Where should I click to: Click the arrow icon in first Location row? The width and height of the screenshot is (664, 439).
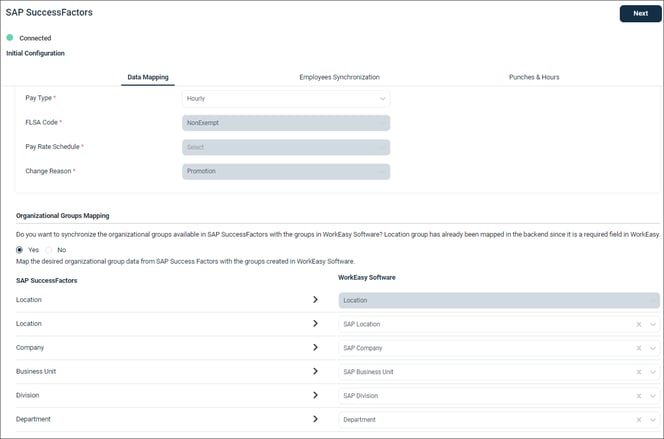pyautogui.click(x=315, y=300)
